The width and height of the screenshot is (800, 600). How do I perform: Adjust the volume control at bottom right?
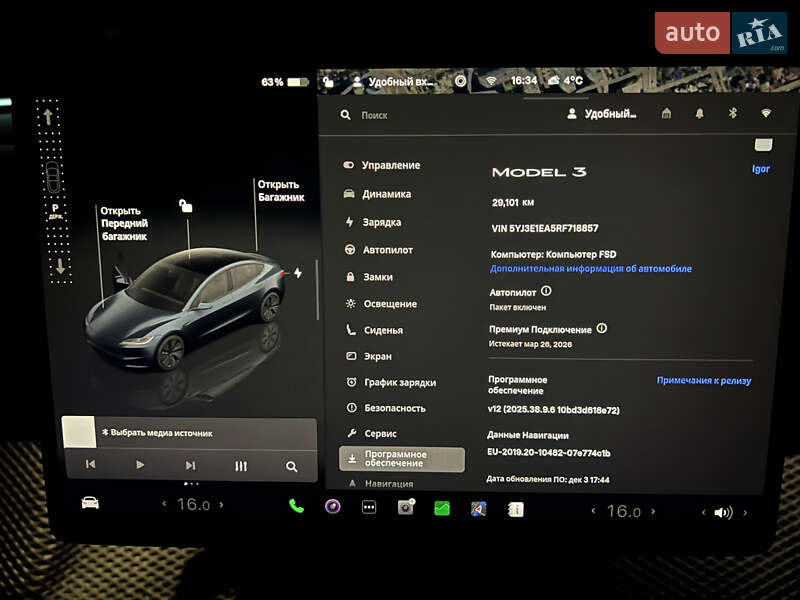(724, 511)
